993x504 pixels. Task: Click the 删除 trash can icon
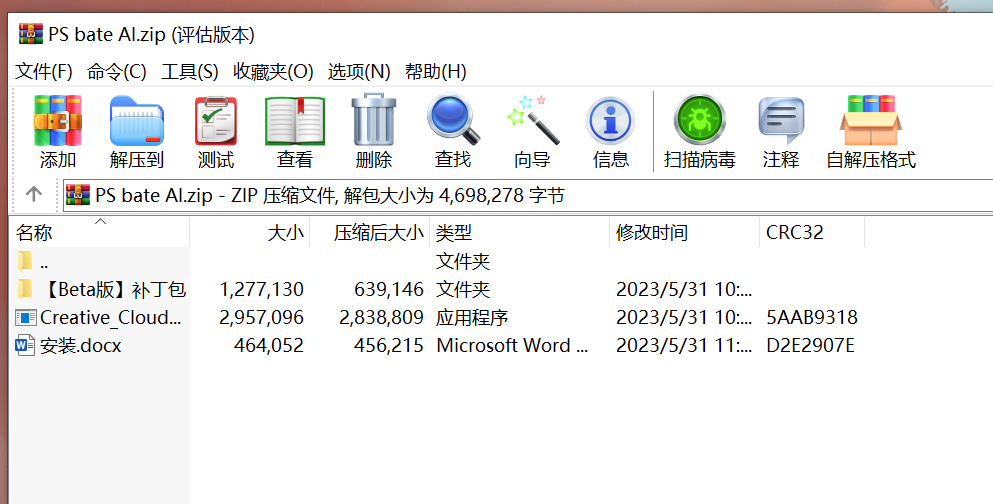click(x=374, y=121)
